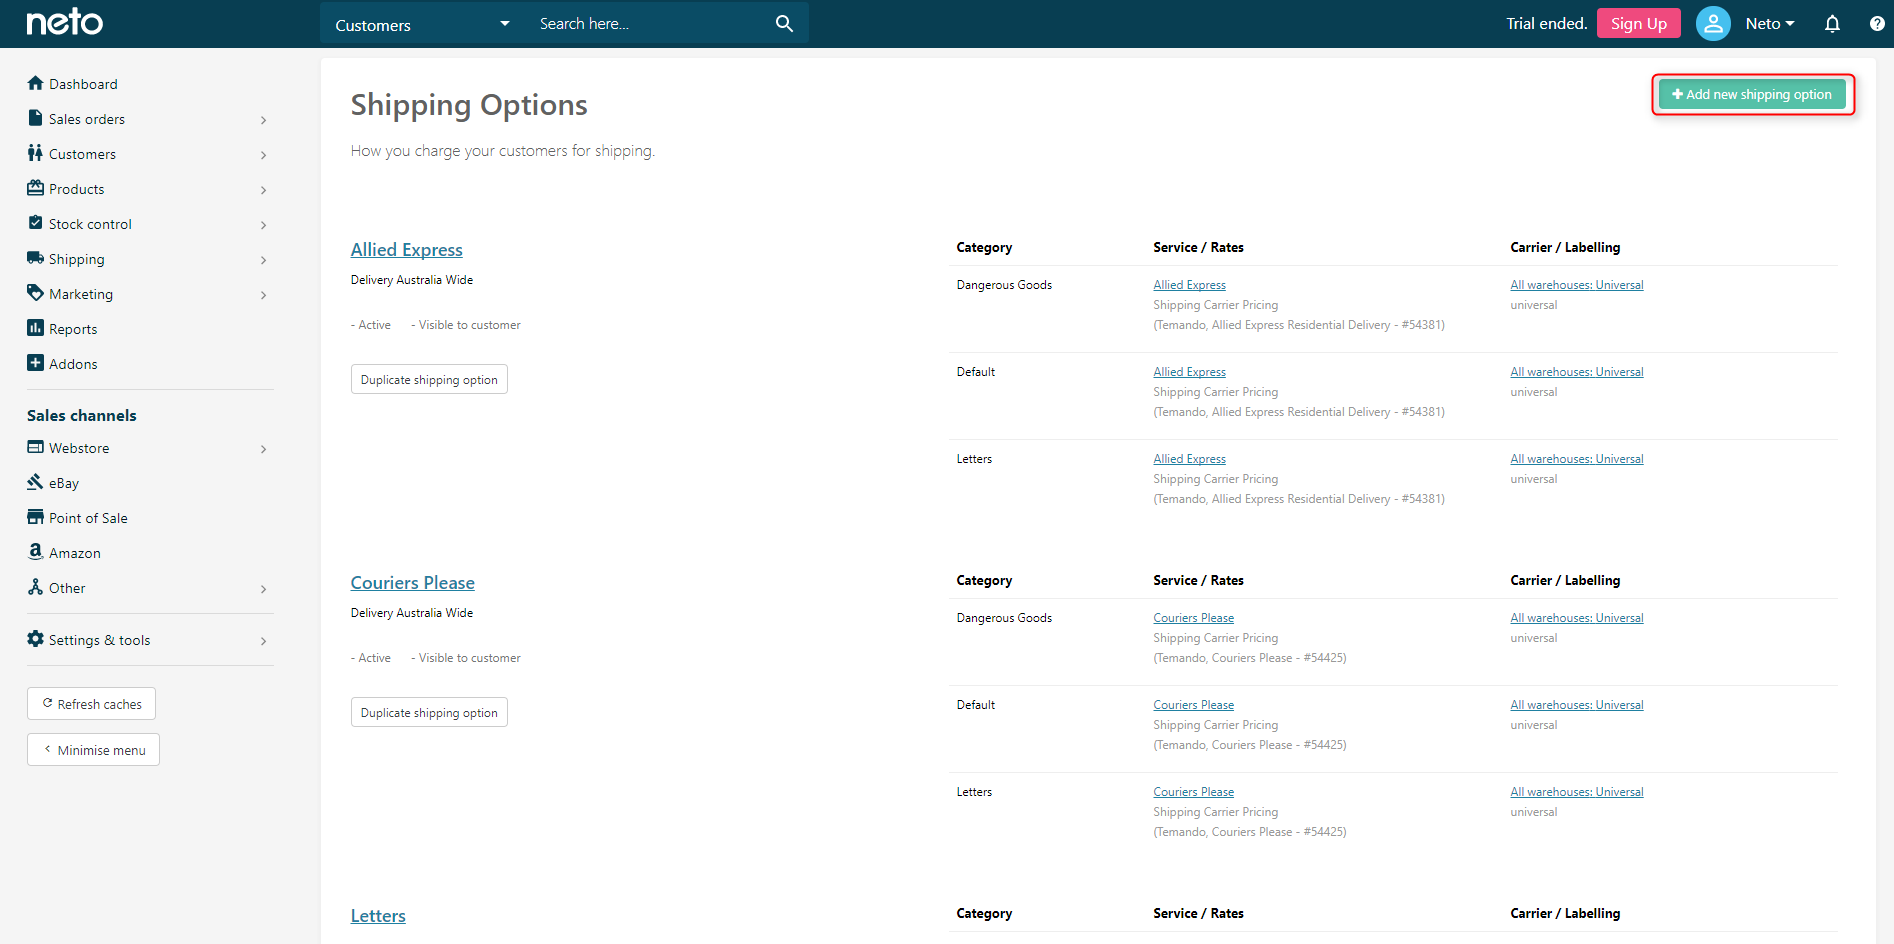Click Add new shipping option button
The image size is (1894, 944).
[1752, 94]
